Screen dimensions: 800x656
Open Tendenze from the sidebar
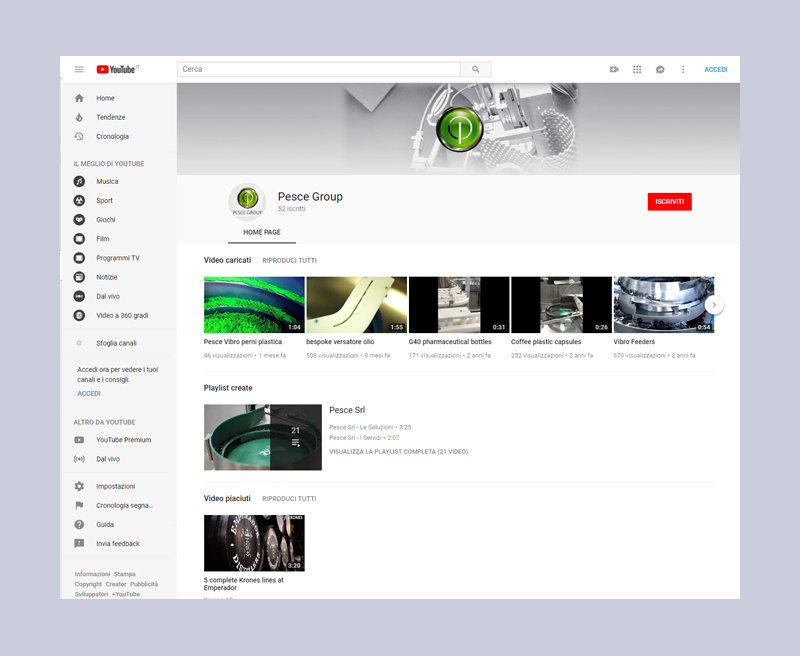[x=110, y=117]
